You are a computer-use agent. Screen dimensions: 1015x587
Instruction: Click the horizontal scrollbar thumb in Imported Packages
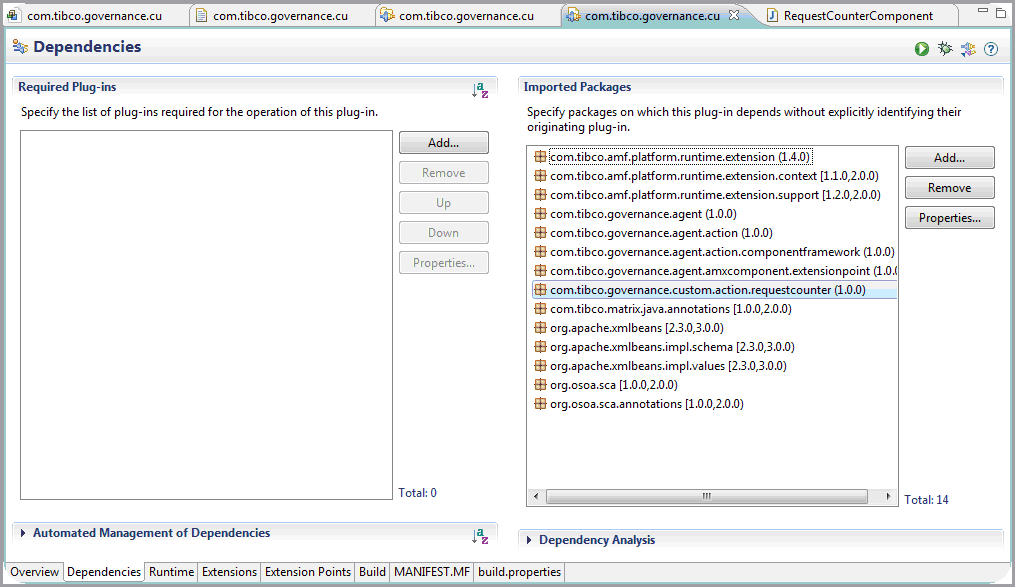[x=706, y=496]
